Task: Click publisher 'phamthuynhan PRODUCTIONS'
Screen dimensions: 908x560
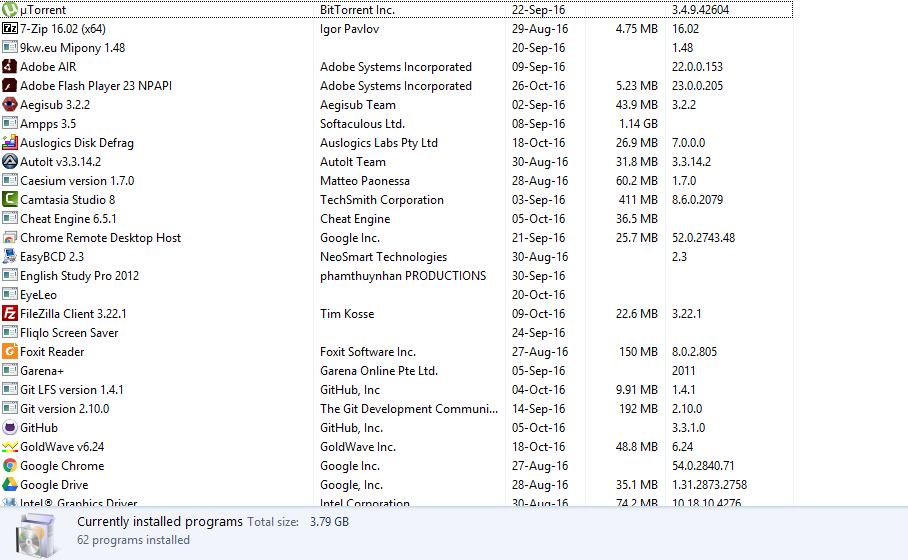Action: click(403, 276)
